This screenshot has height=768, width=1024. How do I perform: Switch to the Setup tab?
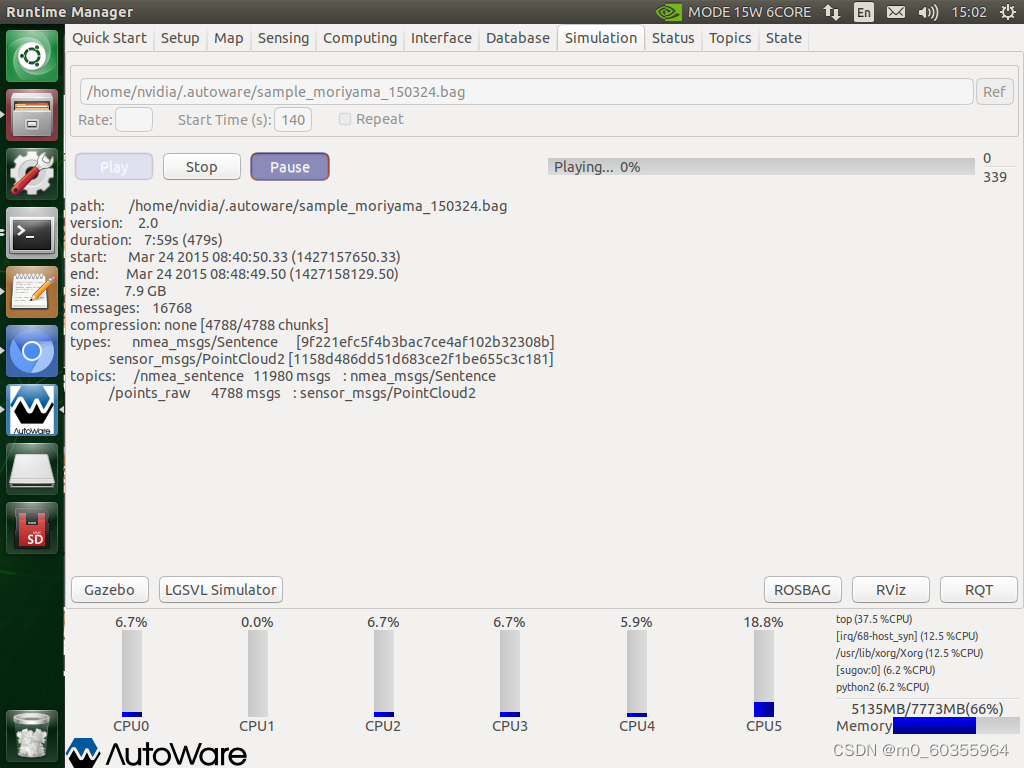point(180,38)
